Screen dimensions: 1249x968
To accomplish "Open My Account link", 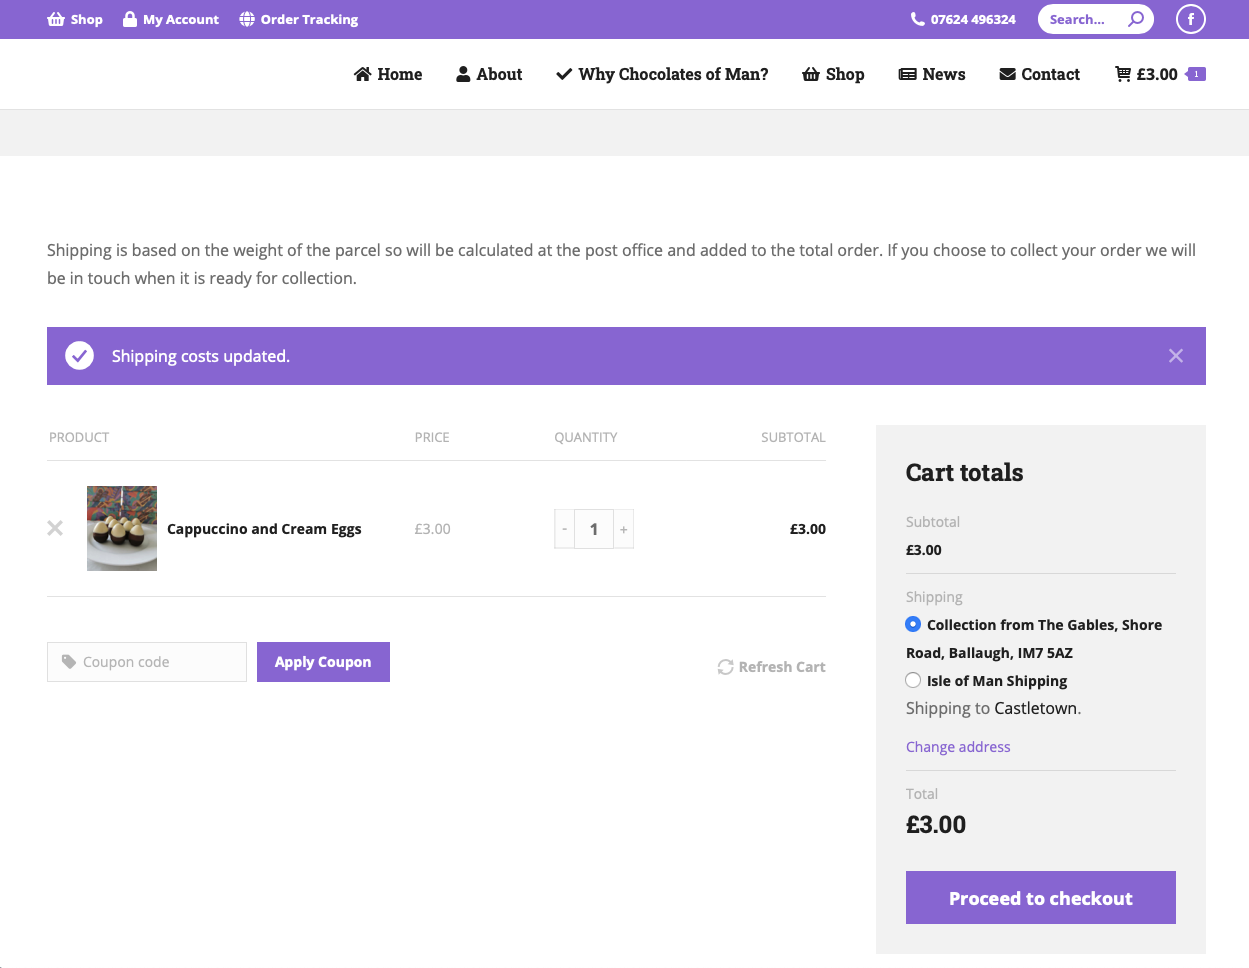I will pyautogui.click(x=171, y=19).
